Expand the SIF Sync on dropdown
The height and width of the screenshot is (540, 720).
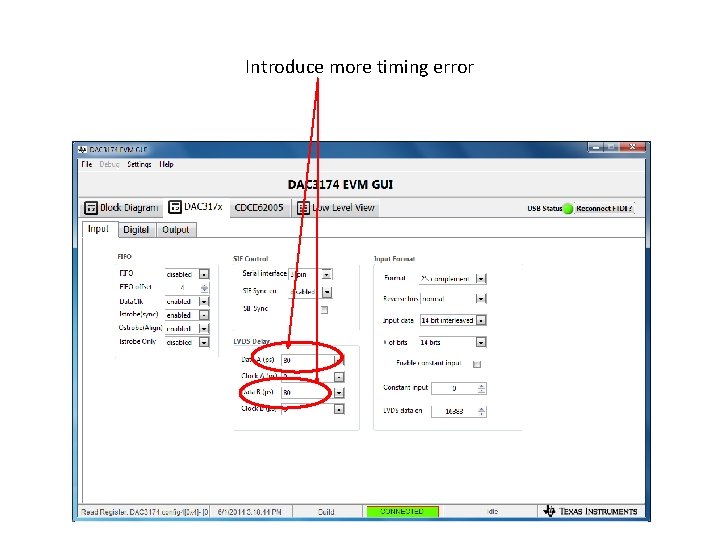326,292
